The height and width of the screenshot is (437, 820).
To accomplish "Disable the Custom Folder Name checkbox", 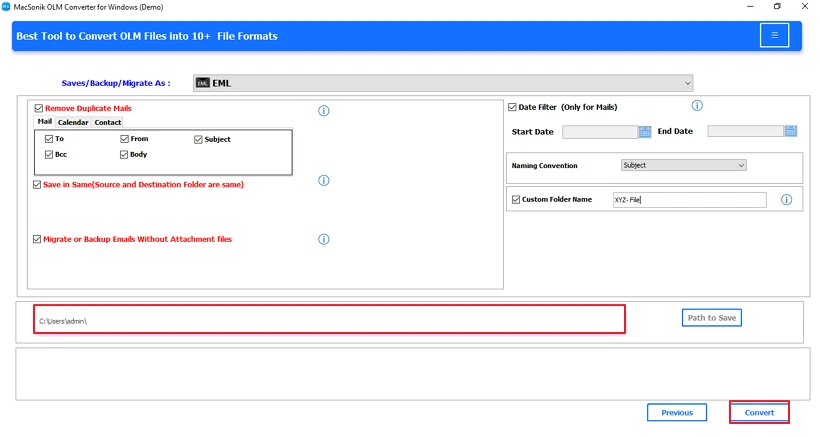I will (x=515, y=200).
